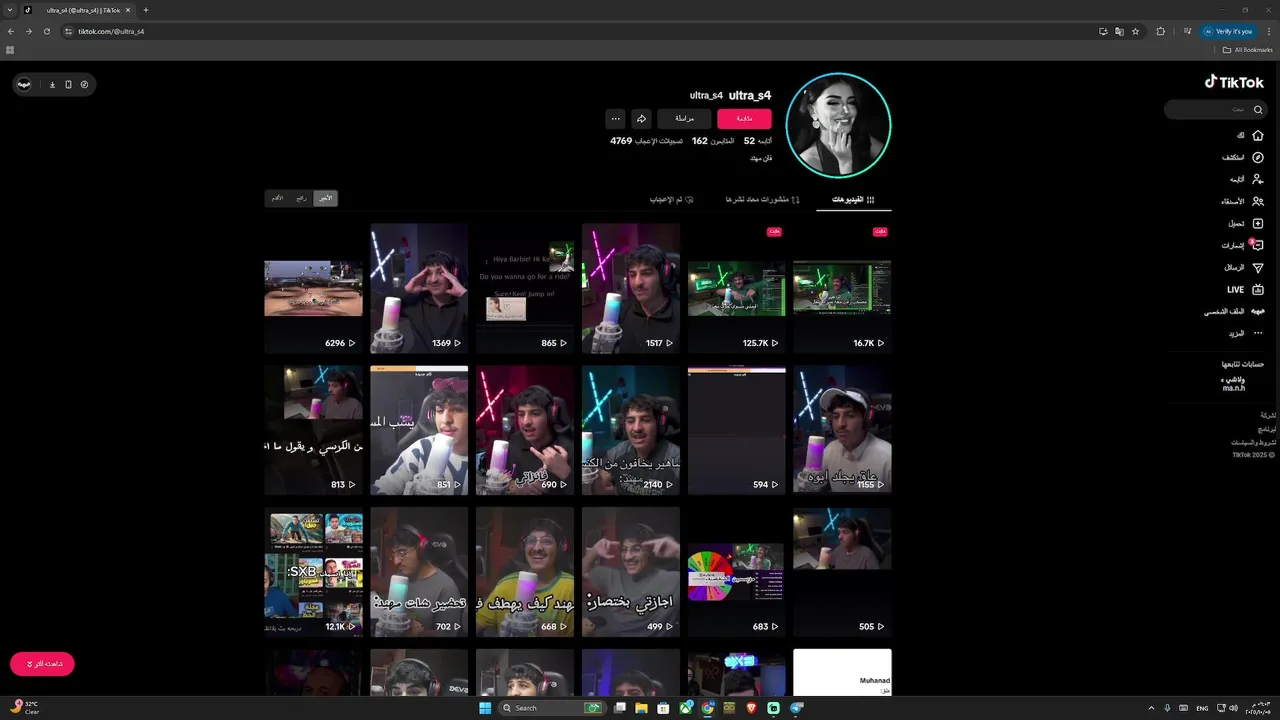Click the TikTok logo in sidebar
This screenshot has width=1280, height=720.
(x=1234, y=82)
